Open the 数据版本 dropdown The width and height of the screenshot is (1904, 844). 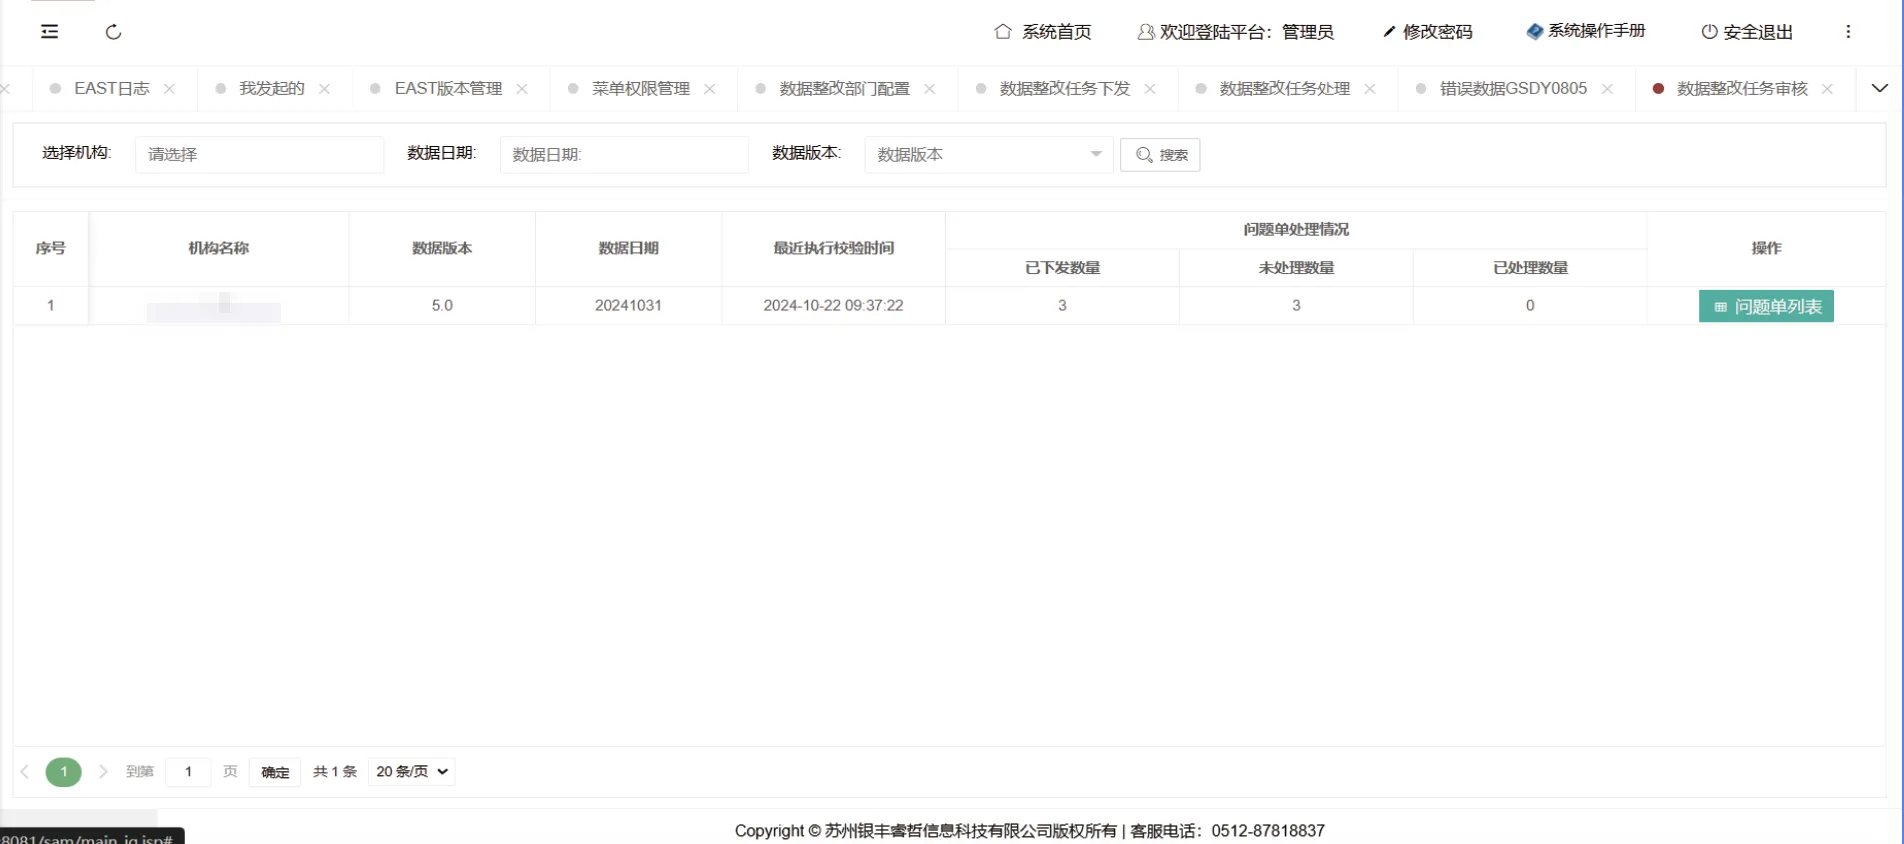(x=988, y=155)
